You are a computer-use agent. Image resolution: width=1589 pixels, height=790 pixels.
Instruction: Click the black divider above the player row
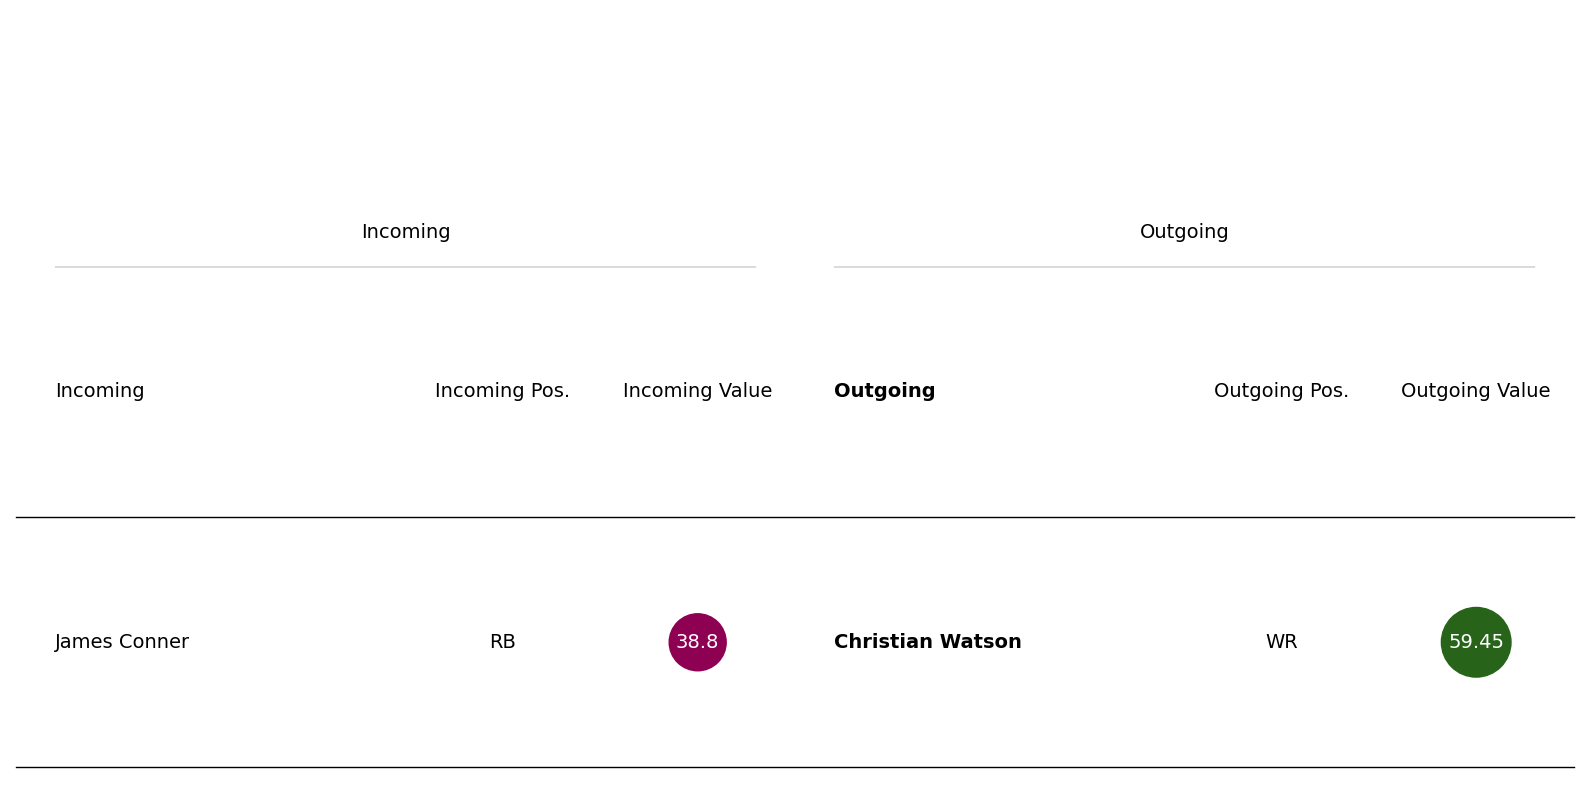point(795,517)
